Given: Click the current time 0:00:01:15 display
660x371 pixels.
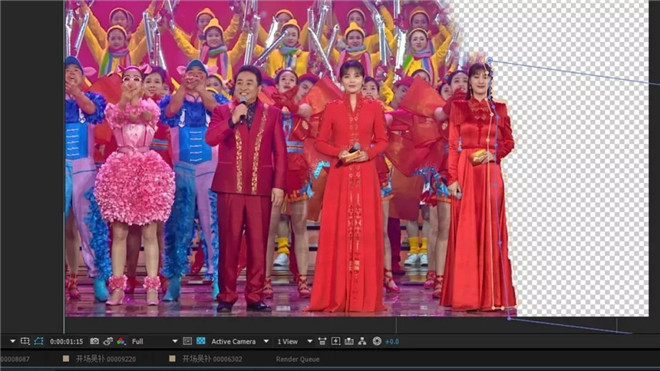Looking at the screenshot, I should point(66,342).
